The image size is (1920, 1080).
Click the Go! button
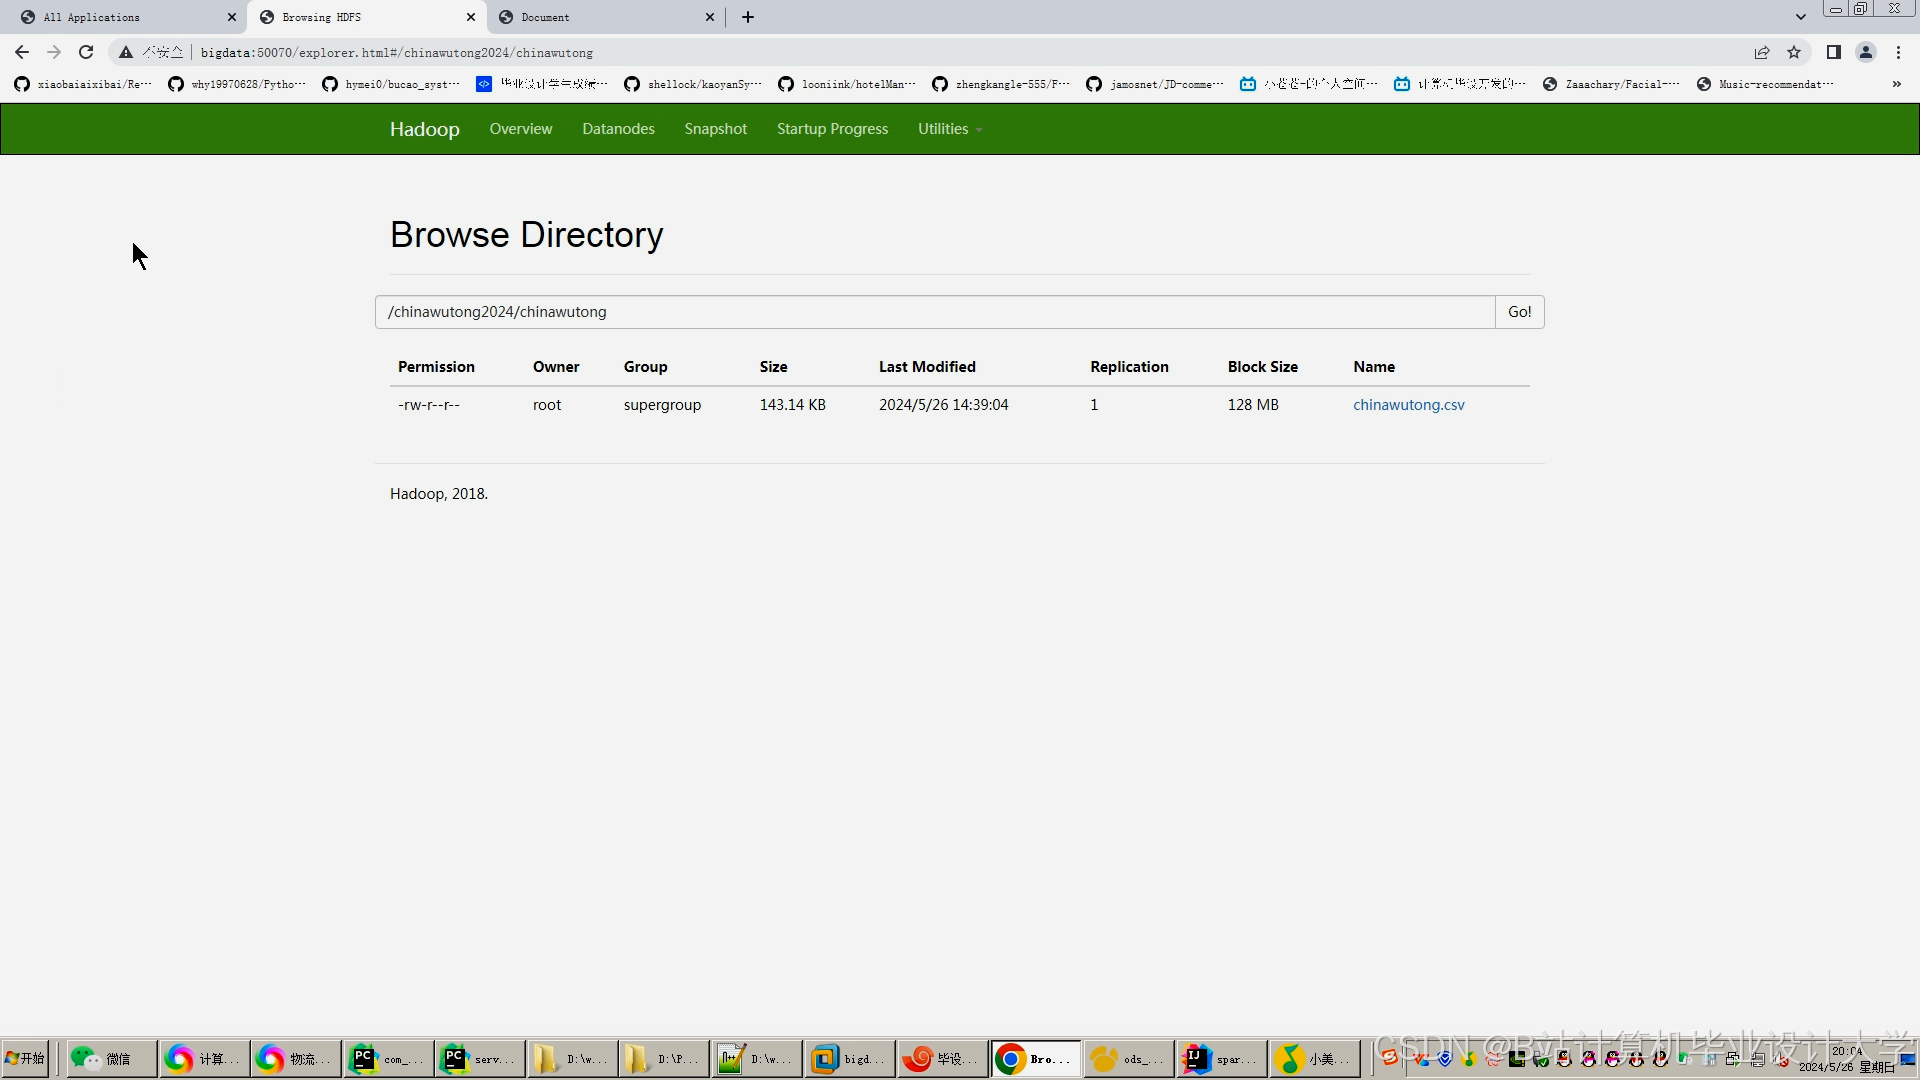coord(1519,312)
